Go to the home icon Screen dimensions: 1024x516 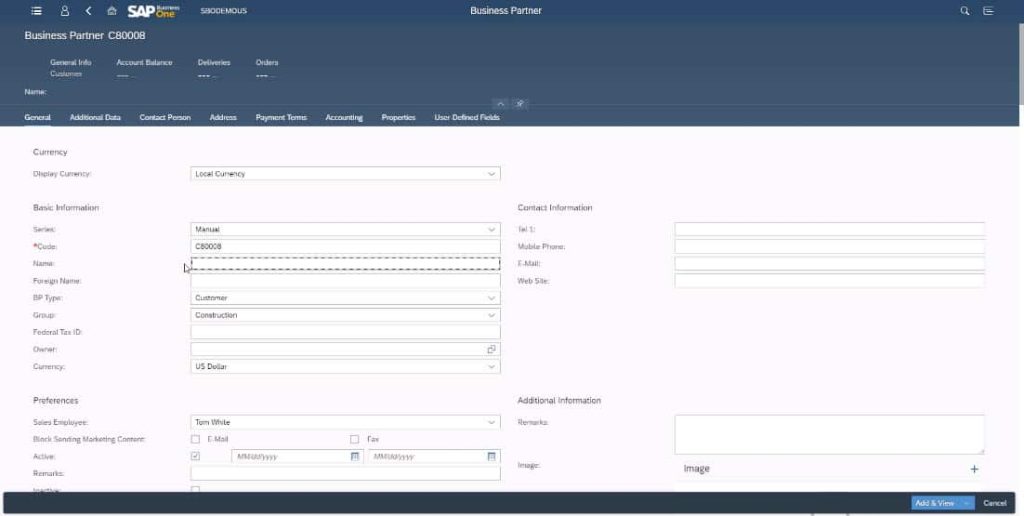click(x=112, y=10)
